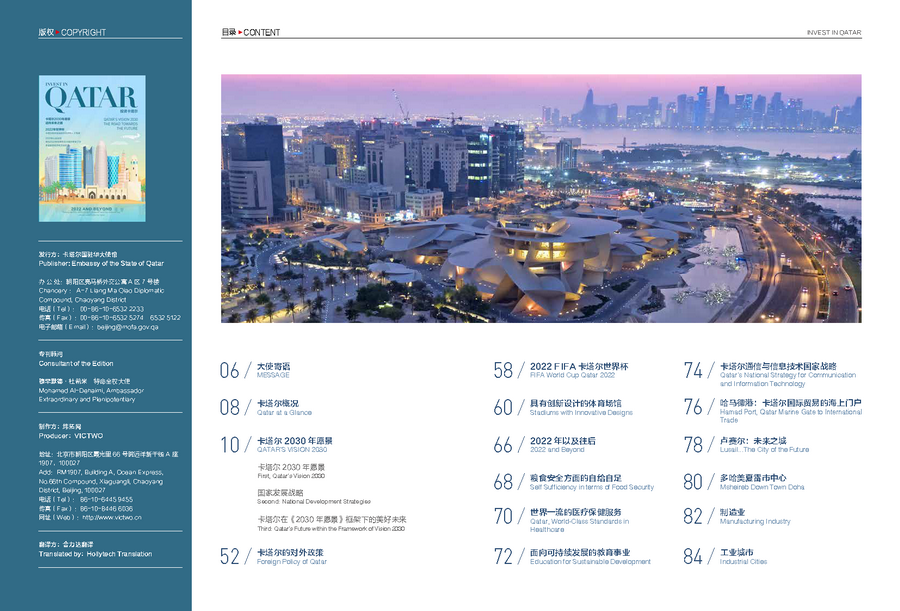
Task: Select the 52 Foreign Policy of Qatar entry
Action: (274, 556)
